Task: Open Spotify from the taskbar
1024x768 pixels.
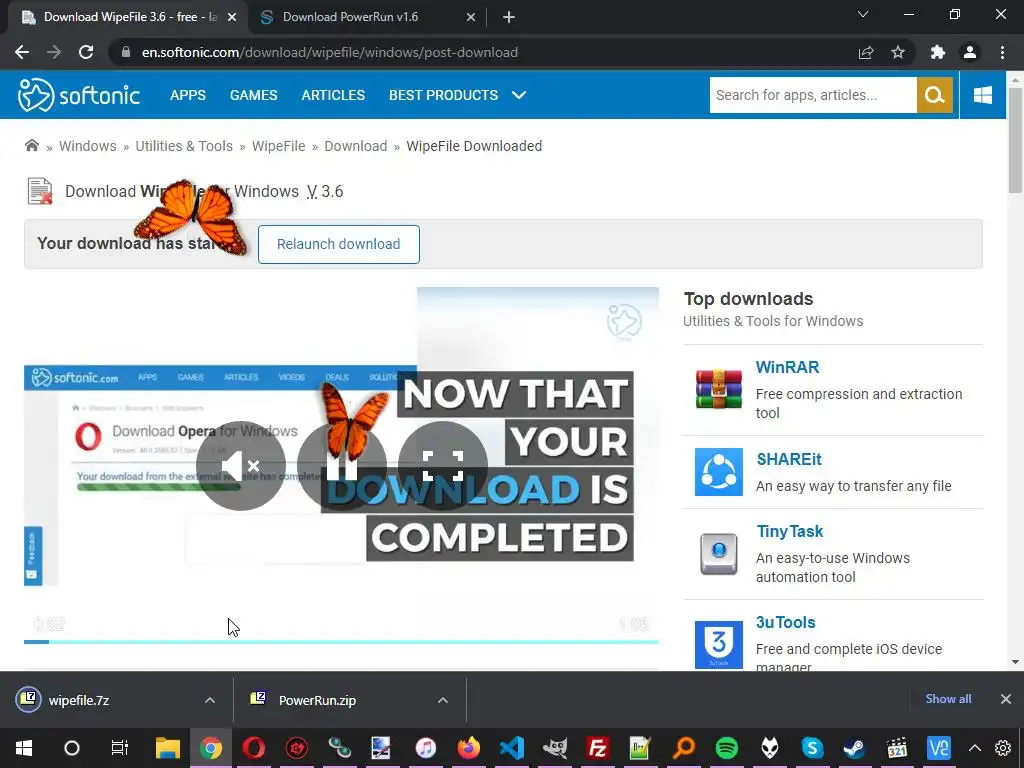Action: pos(726,748)
